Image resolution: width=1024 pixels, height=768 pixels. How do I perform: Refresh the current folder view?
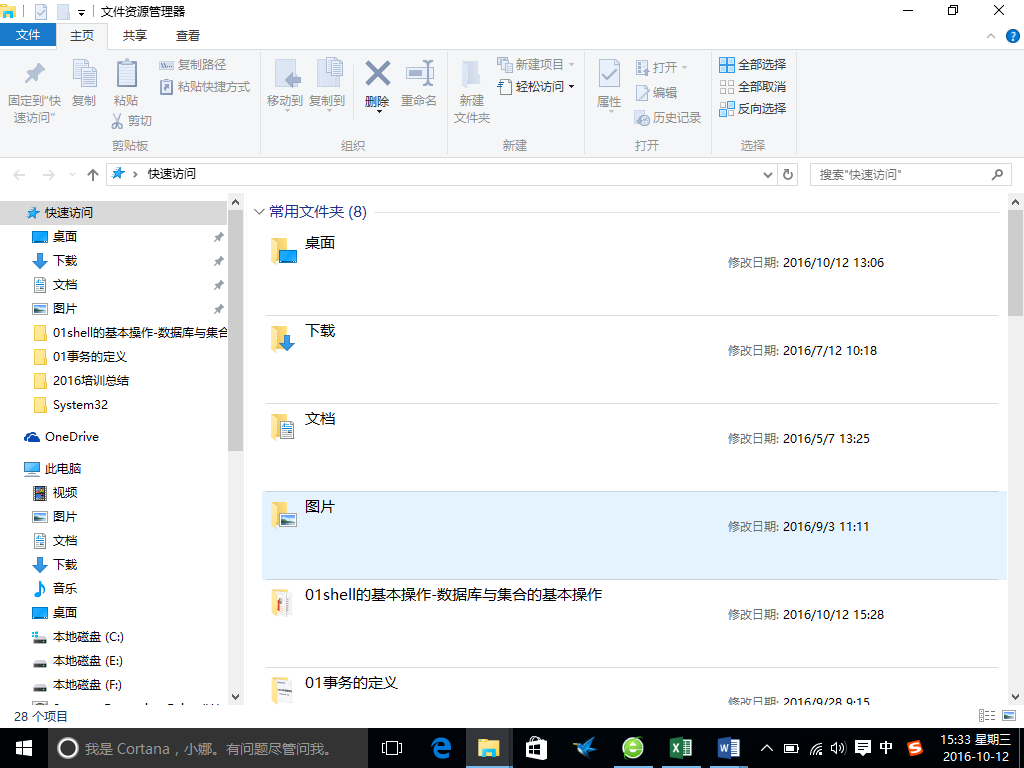tap(788, 174)
